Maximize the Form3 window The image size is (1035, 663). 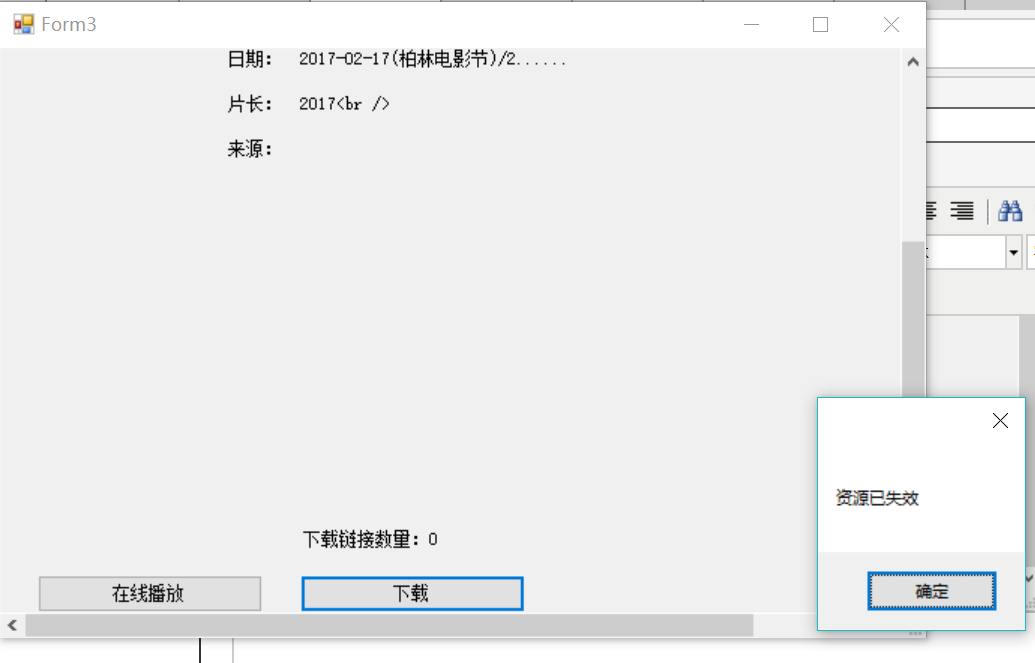(x=820, y=24)
